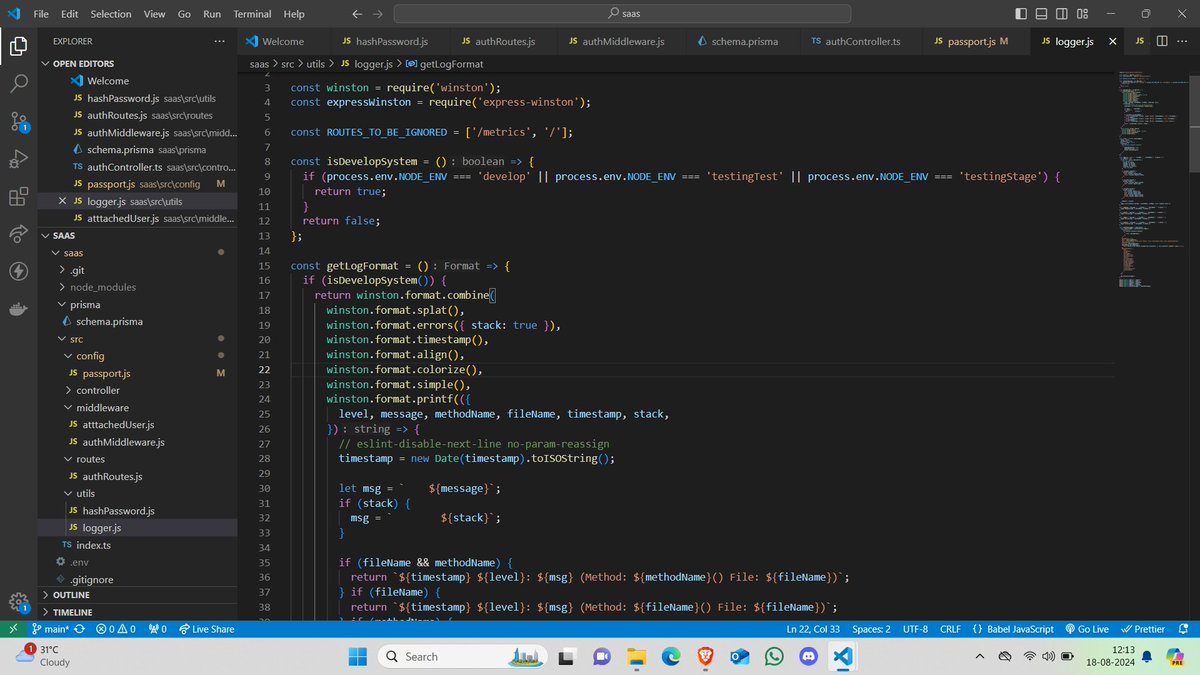Viewport: 1200px width, 675px height.
Task: Expand the node_modules folder
Action: pos(102,287)
